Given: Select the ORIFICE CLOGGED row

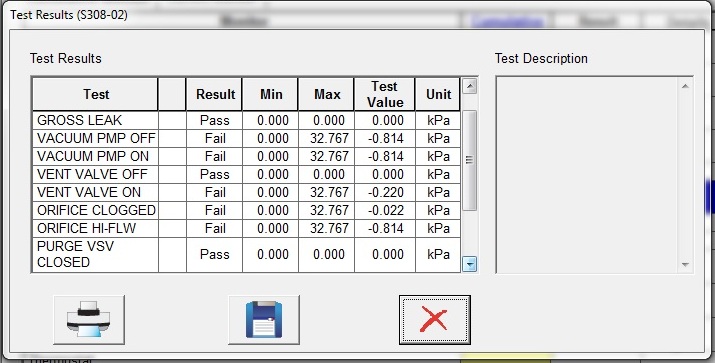Looking at the screenshot, I should tap(246, 210).
